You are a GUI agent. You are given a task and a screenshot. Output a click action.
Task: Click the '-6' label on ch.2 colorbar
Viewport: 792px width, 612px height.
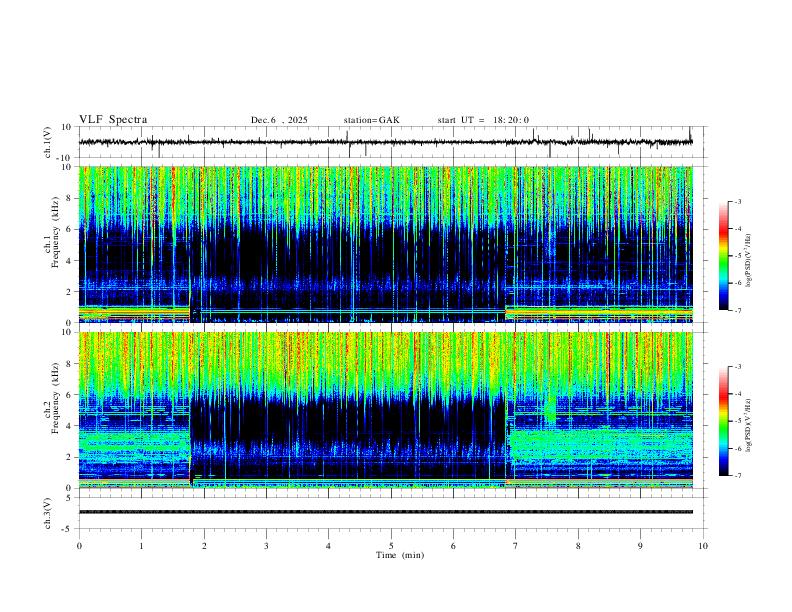tap(738, 448)
